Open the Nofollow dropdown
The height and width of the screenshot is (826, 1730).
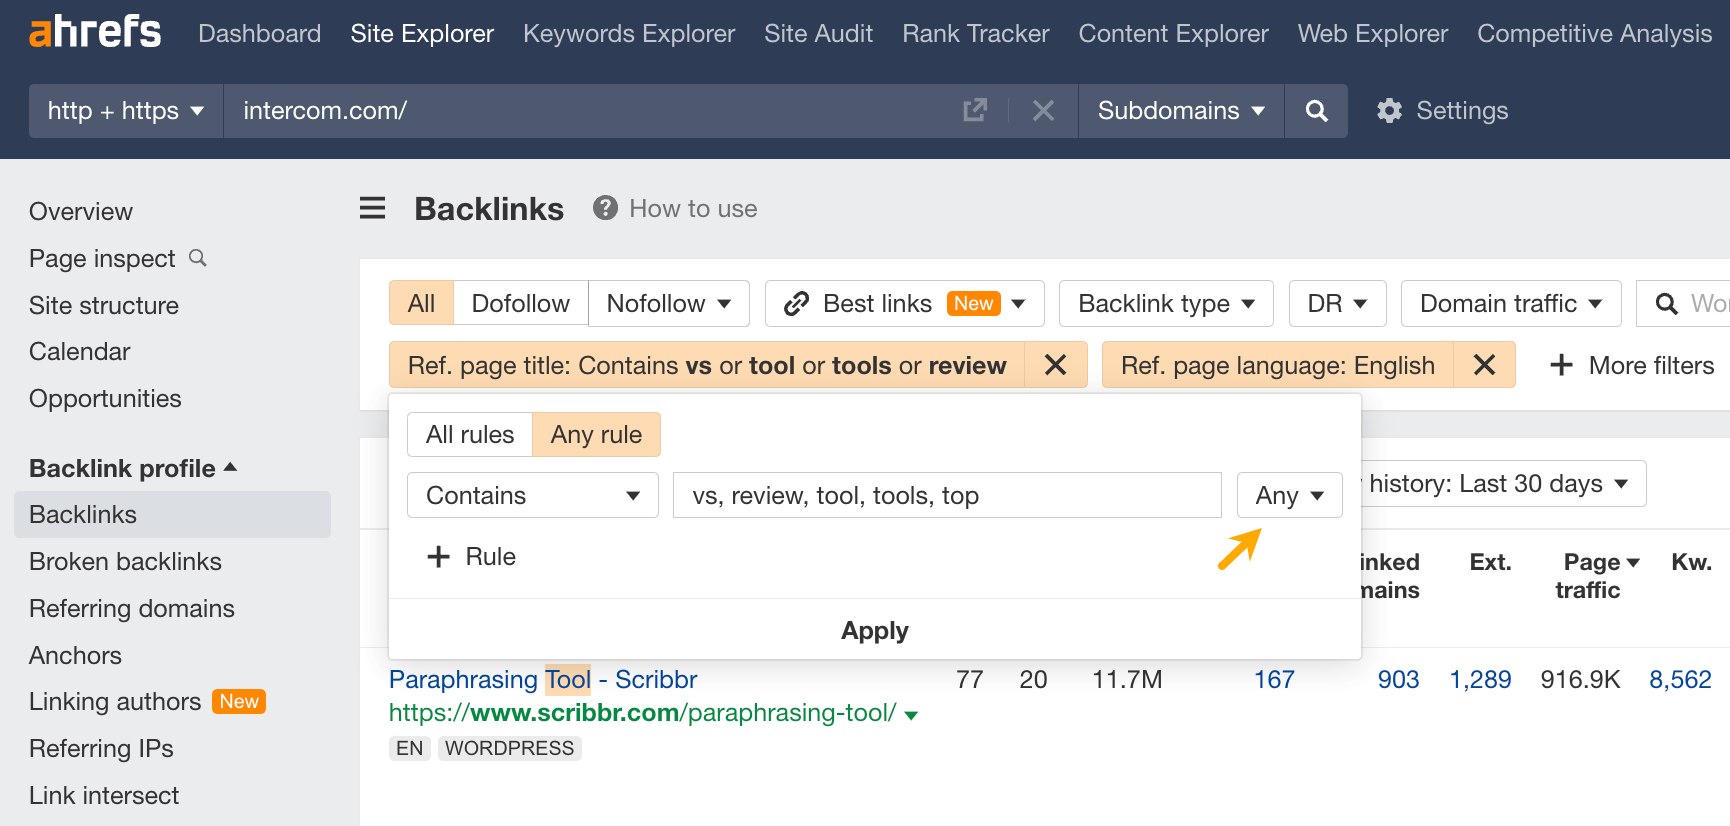(668, 303)
